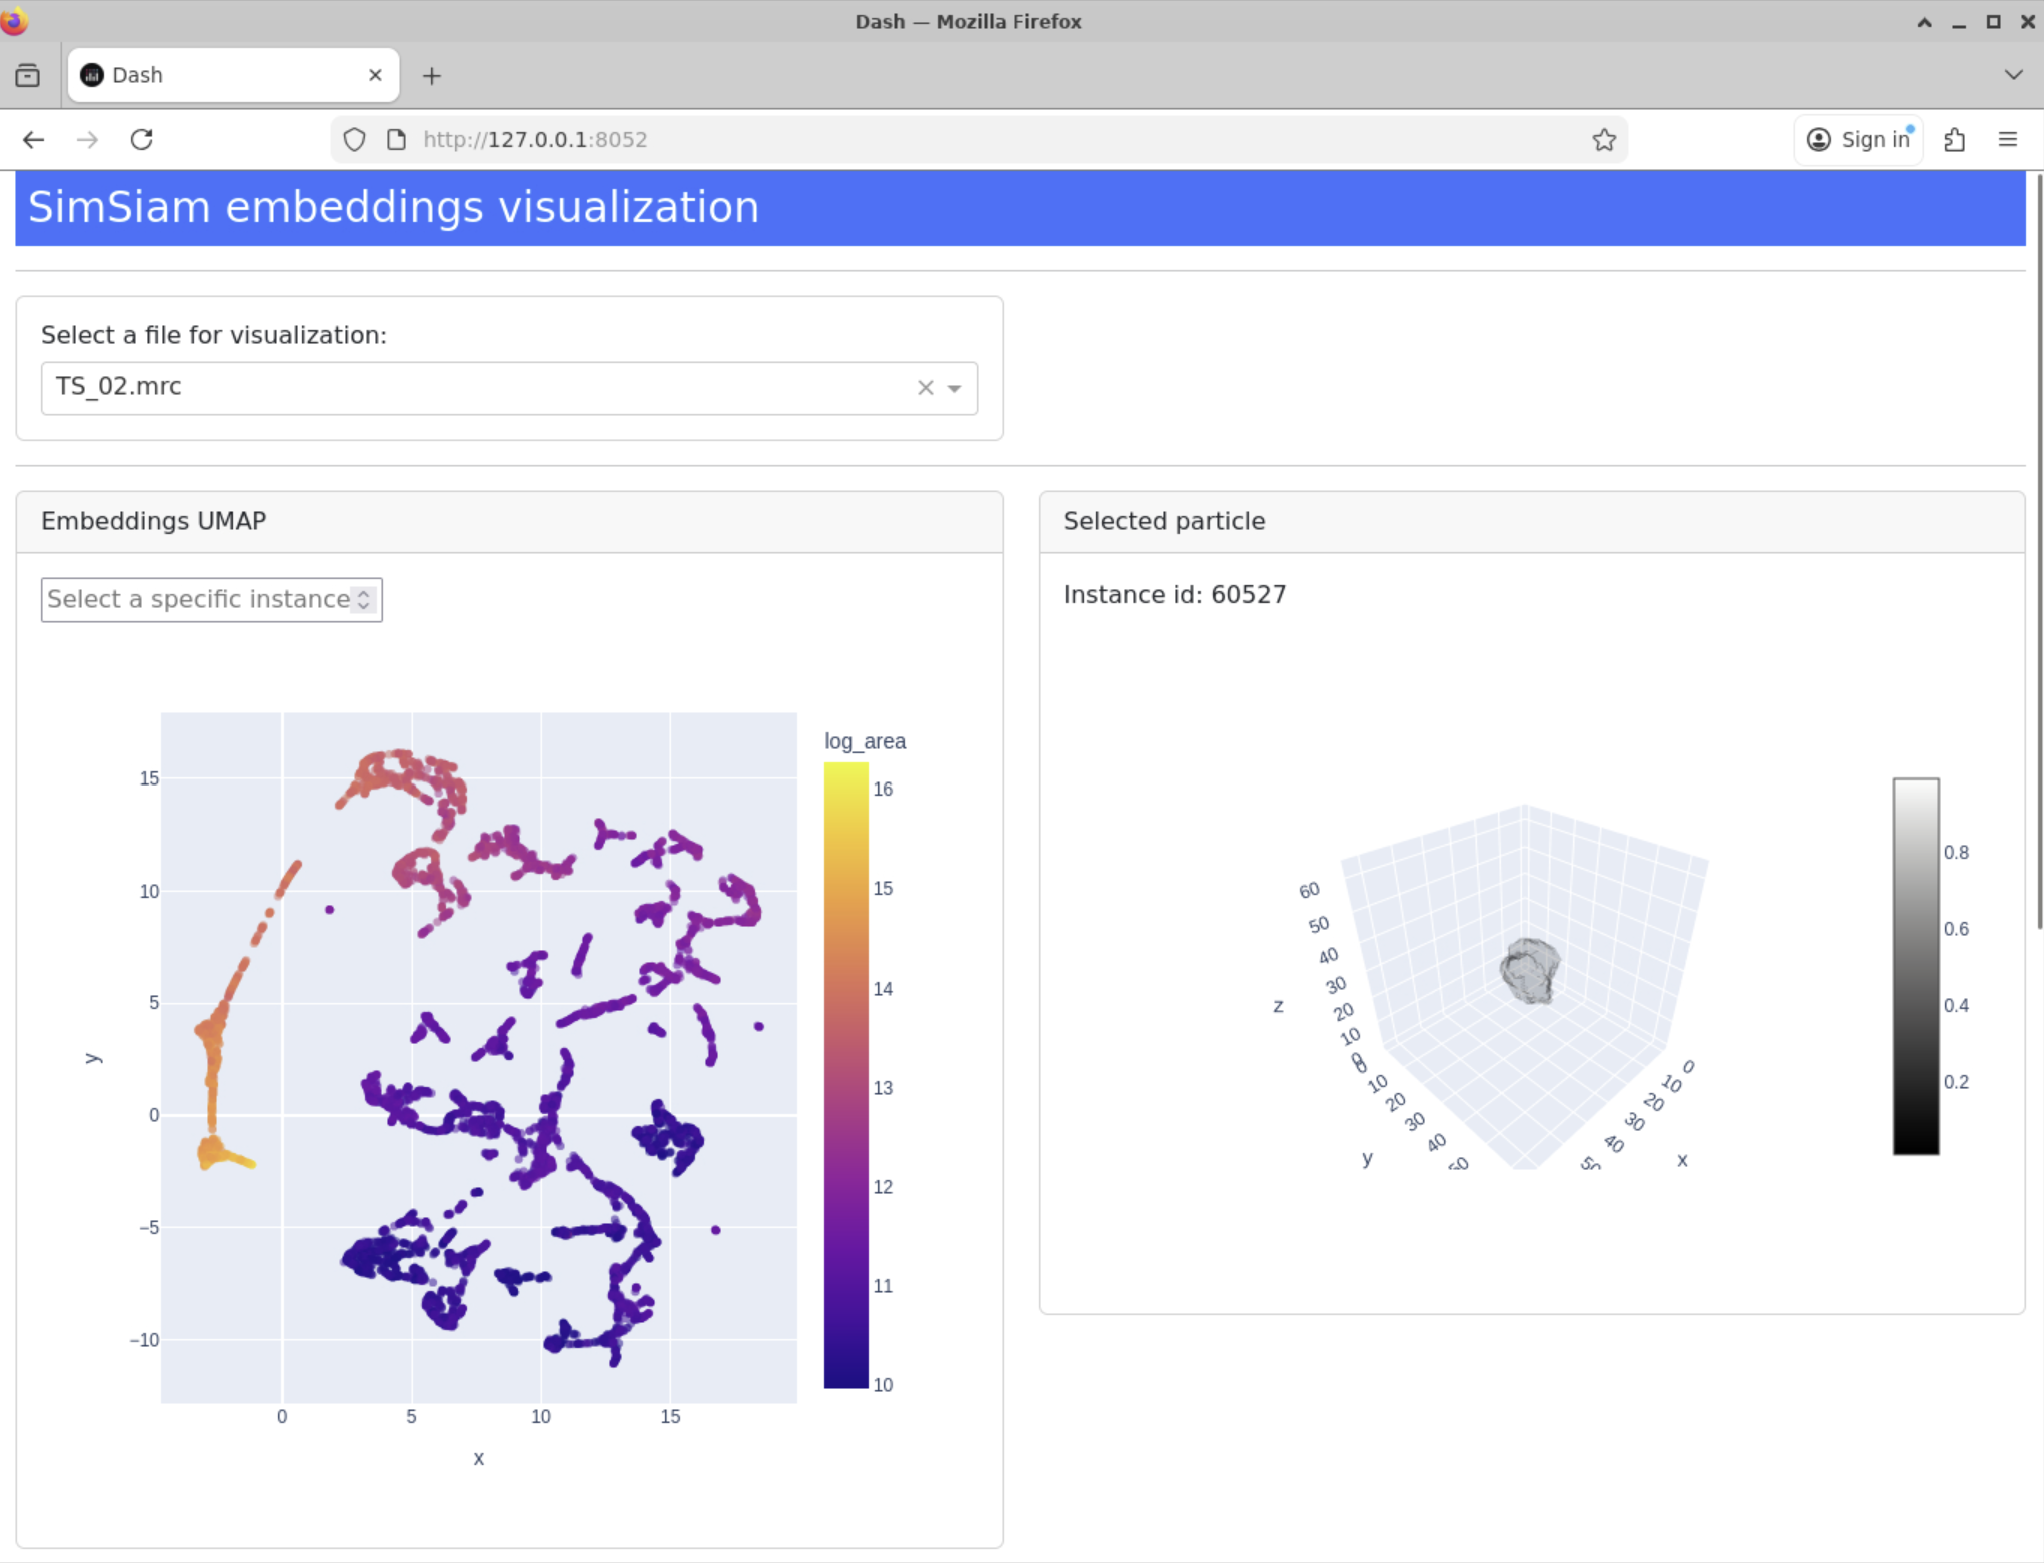List all tabs using the chevron button
Image resolution: width=2044 pixels, height=1563 pixels.
(2013, 76)
